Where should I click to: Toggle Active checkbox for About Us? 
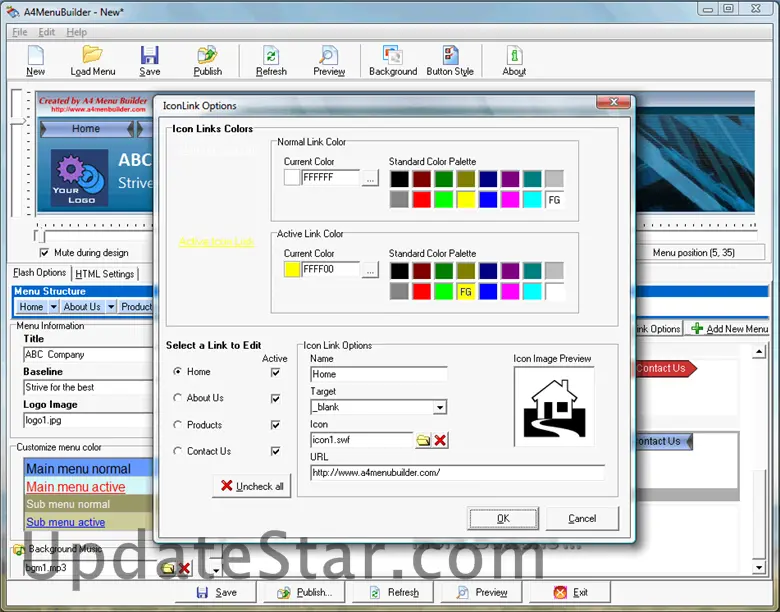tap(275, 399)
